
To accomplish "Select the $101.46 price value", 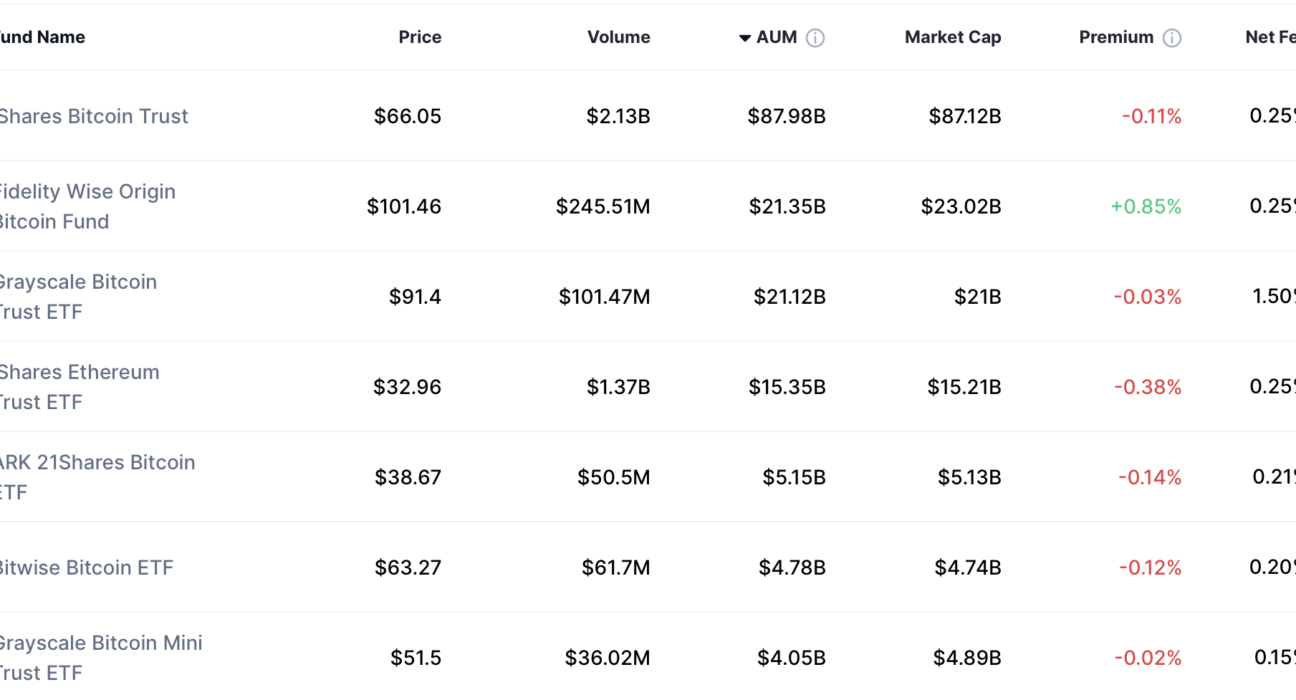I will coord(404,206).
